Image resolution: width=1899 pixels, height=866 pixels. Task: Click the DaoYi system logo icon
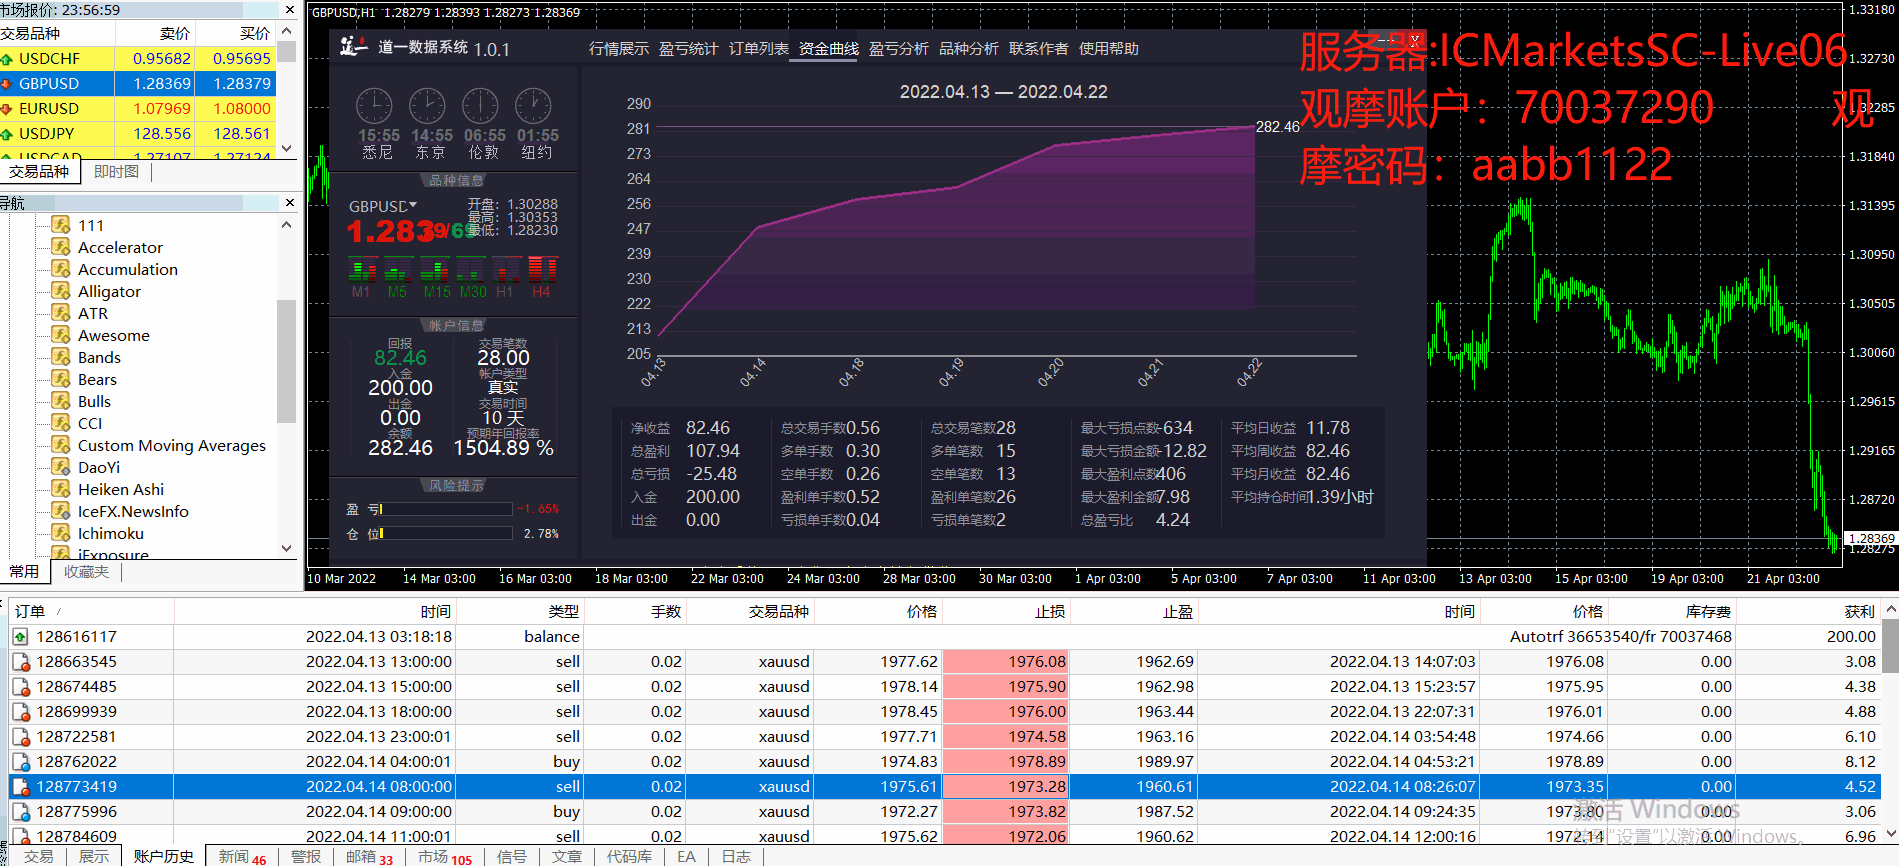pyautogui.click(x=353, y=46)
